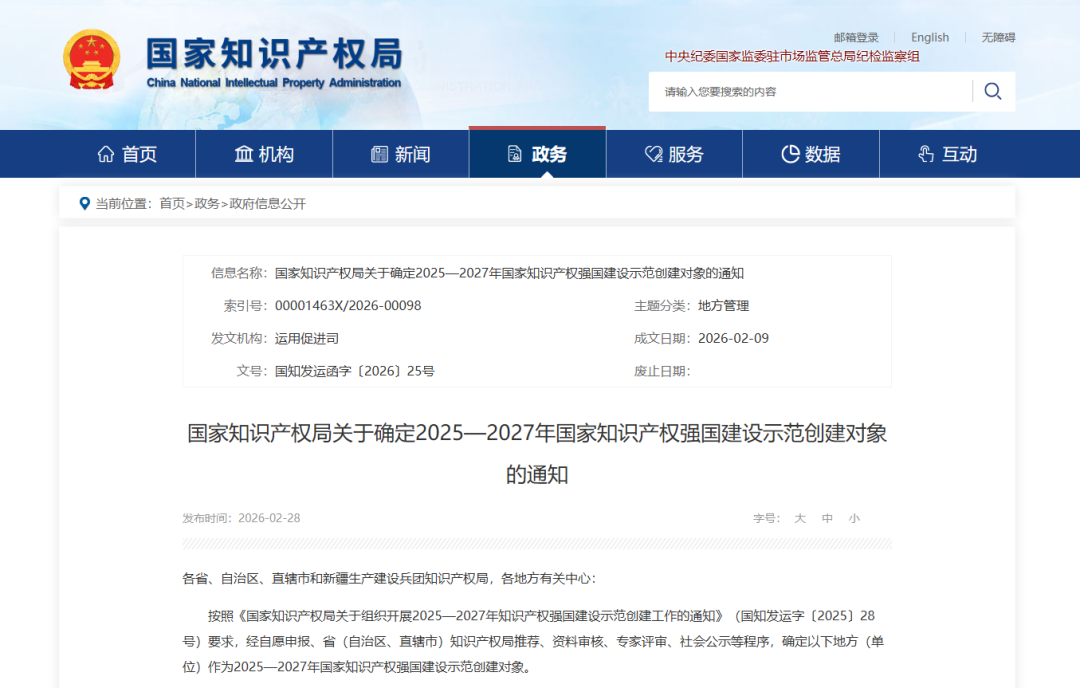Screen dimensions: 1080x688
Task: Set font size to 大
Action: (799, 518)
